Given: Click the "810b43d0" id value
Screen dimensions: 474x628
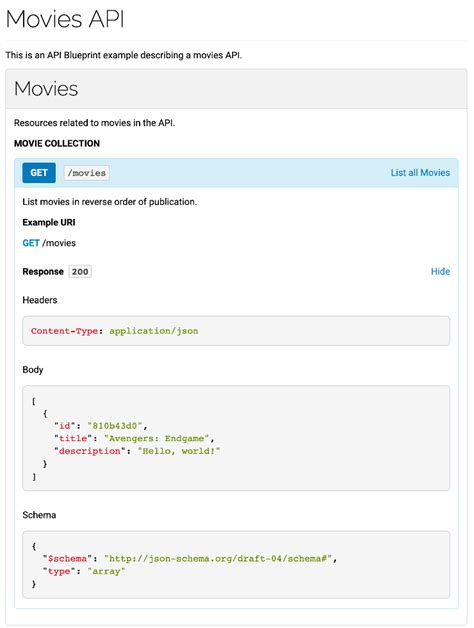Looking at the screenshot, I should [115, 425].
